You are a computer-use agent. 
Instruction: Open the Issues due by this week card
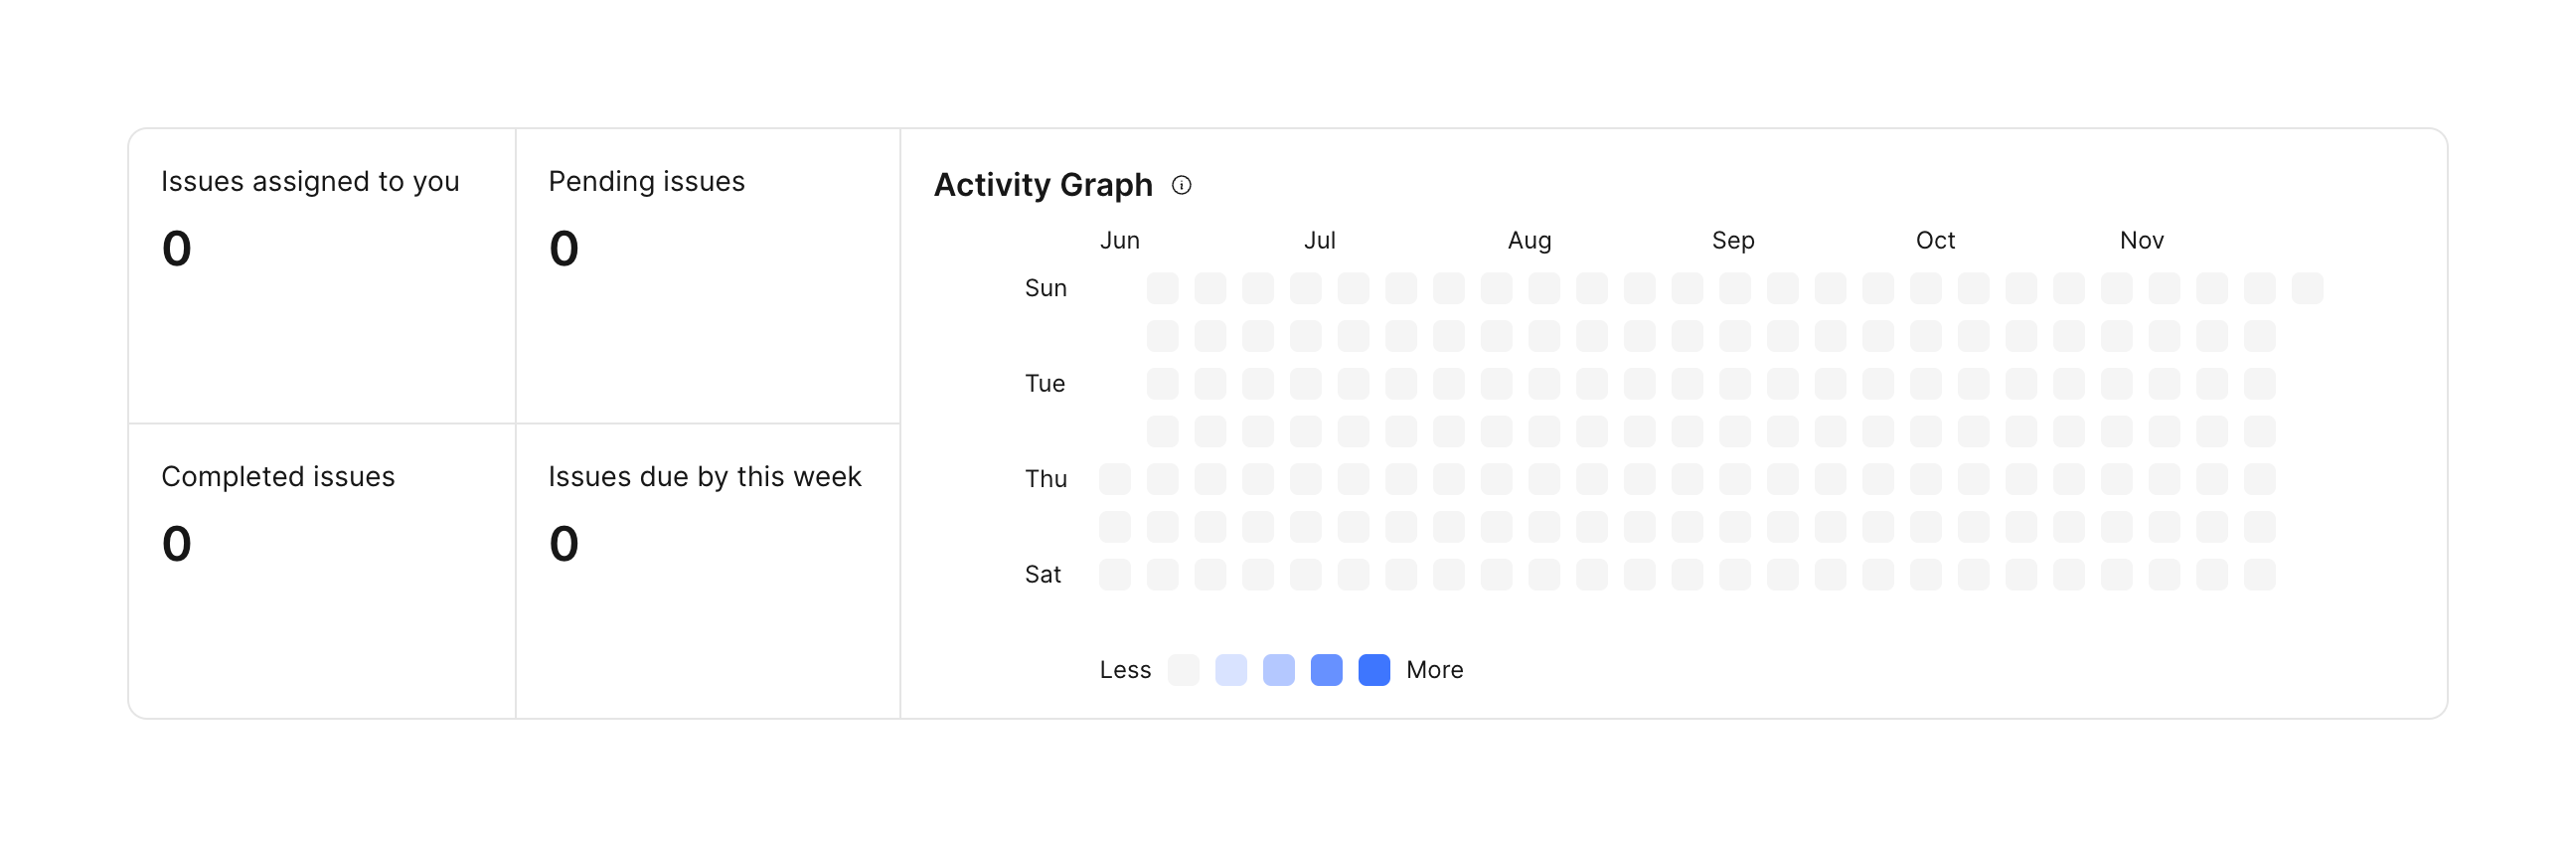707,570
